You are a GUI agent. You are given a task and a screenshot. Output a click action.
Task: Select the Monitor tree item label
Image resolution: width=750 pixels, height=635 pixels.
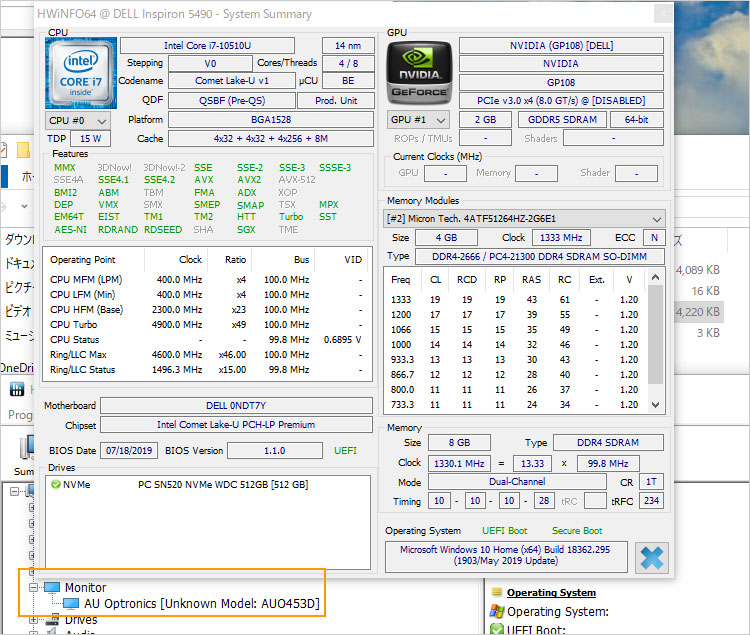pyautogui.click(x=85, y=587)
